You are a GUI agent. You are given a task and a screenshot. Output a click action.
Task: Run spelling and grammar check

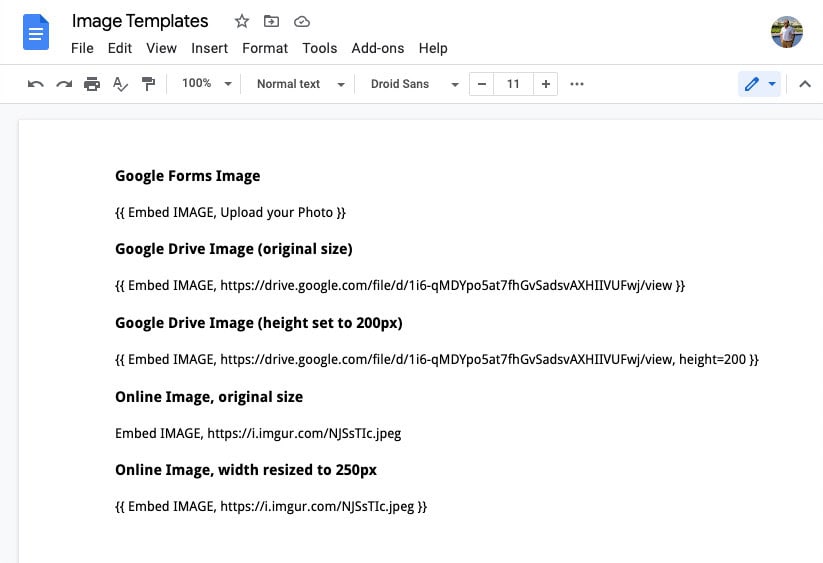(x=120, y=84)
